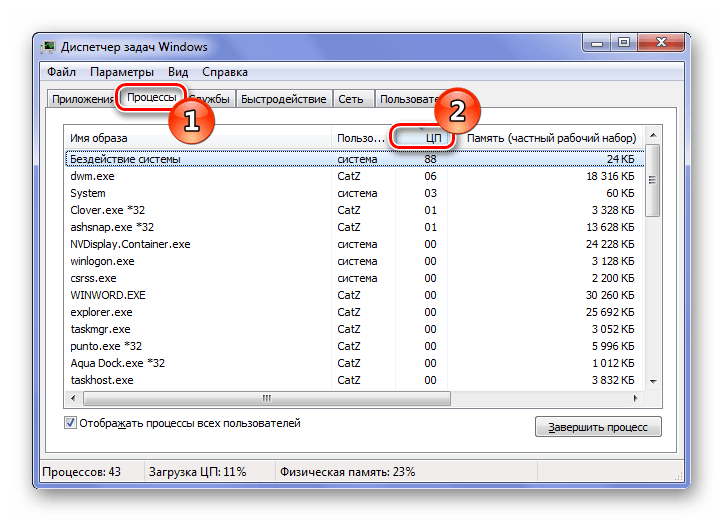Open the Параметры menu

122,72
